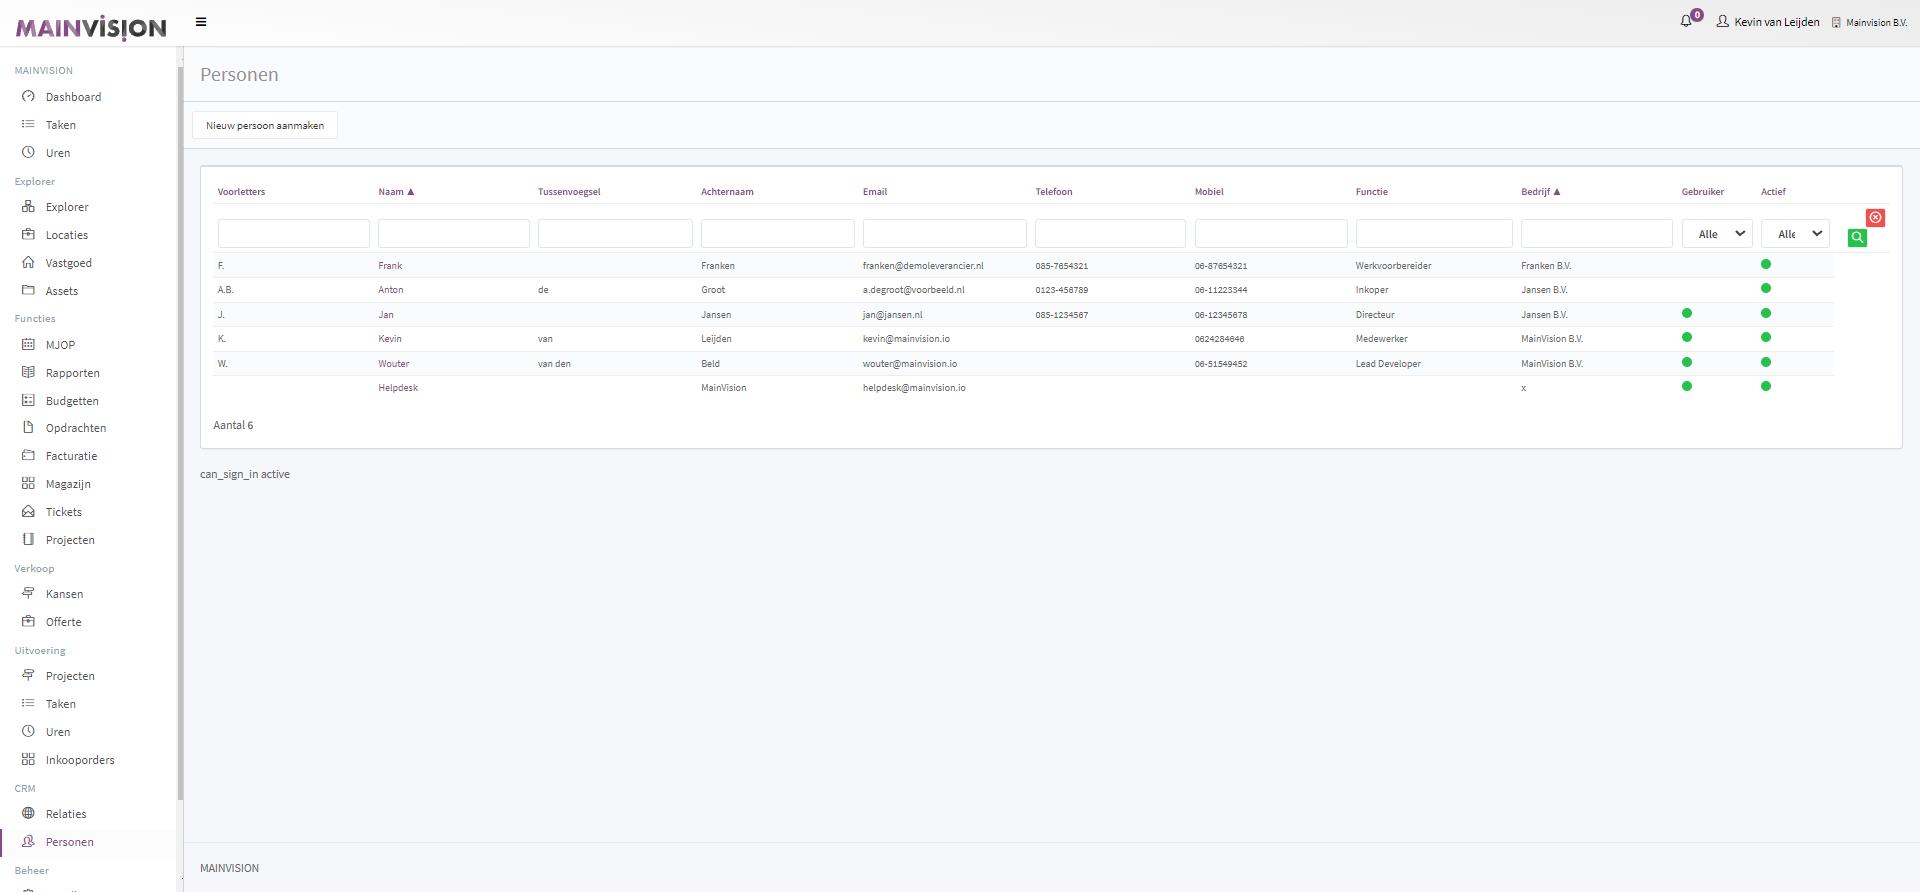This screenshot has height=892, width=1920.
Task: Toggle Actief green dot for Frank
Action: [1766, 265]
